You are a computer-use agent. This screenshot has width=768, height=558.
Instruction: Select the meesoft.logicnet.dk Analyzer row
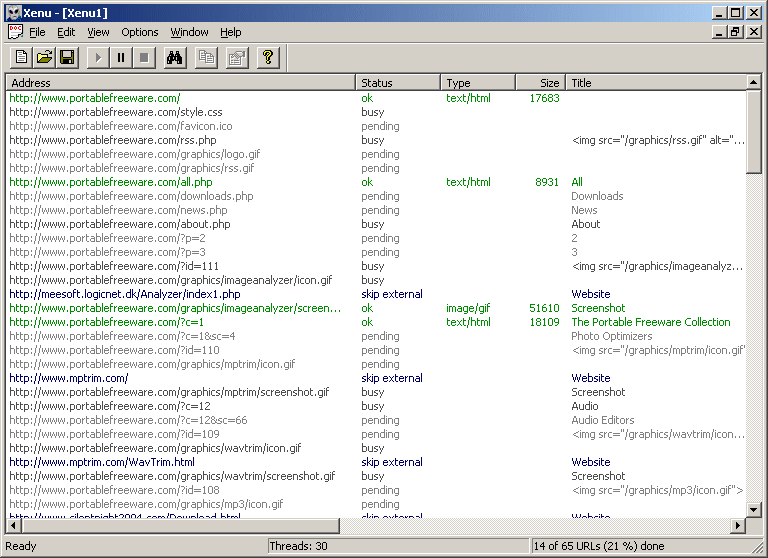pyautogui.click(x=376, y=294)
